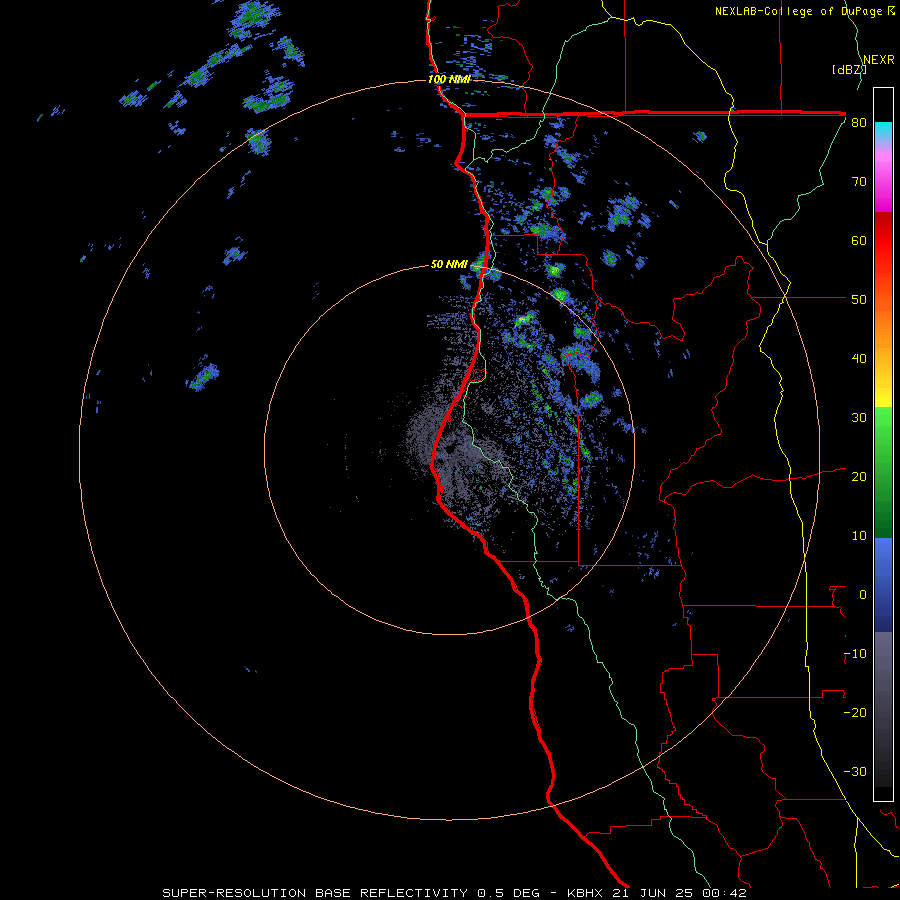Click the 10 value on dBZ scale

click(x=859, y=536)
